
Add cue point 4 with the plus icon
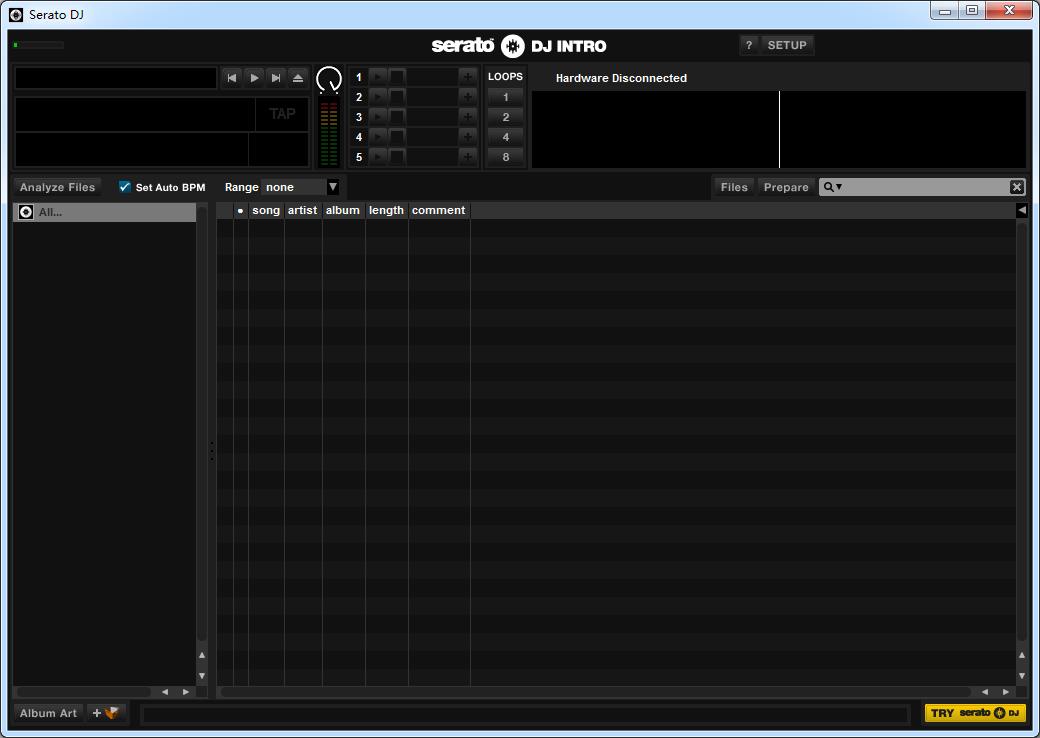pyautogui.click(x=468, y=137)
